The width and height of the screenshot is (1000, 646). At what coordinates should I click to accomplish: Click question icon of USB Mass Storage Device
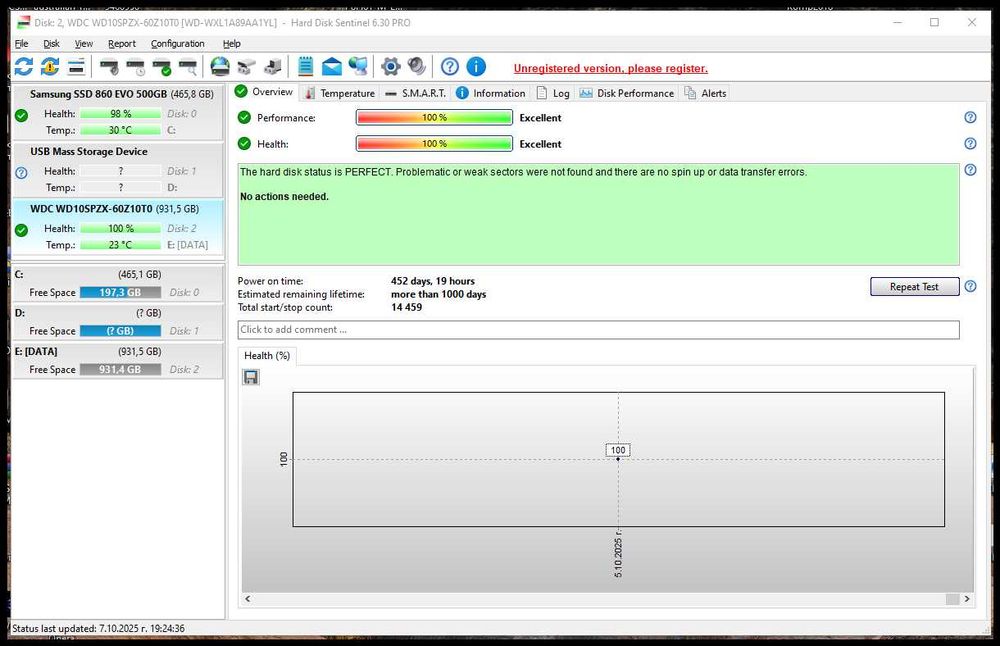(x=22, y=173)
